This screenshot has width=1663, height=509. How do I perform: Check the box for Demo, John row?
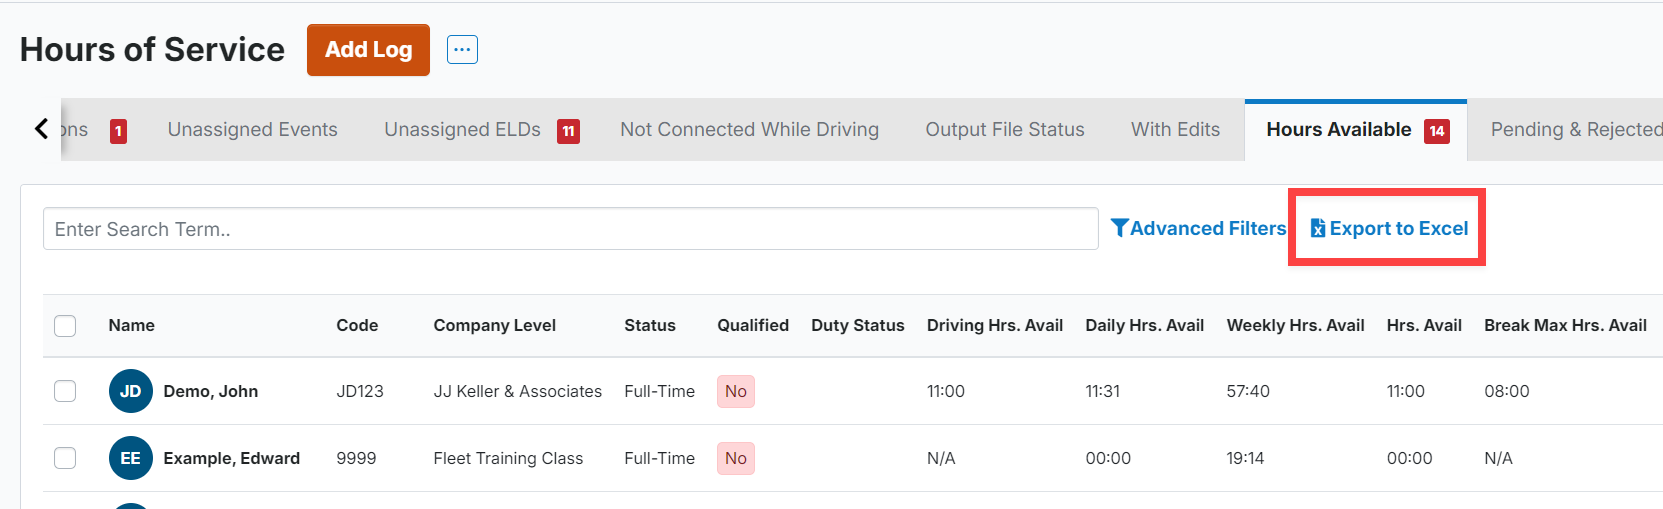(x=65, y=391)
